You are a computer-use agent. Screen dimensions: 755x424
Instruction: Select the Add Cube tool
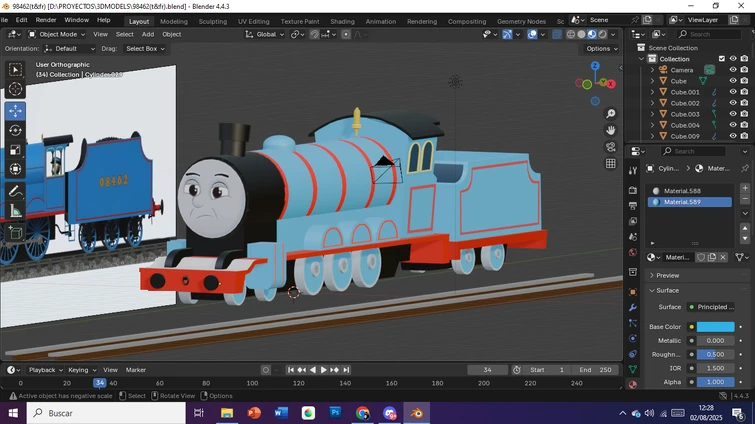(x=15, y=233)
